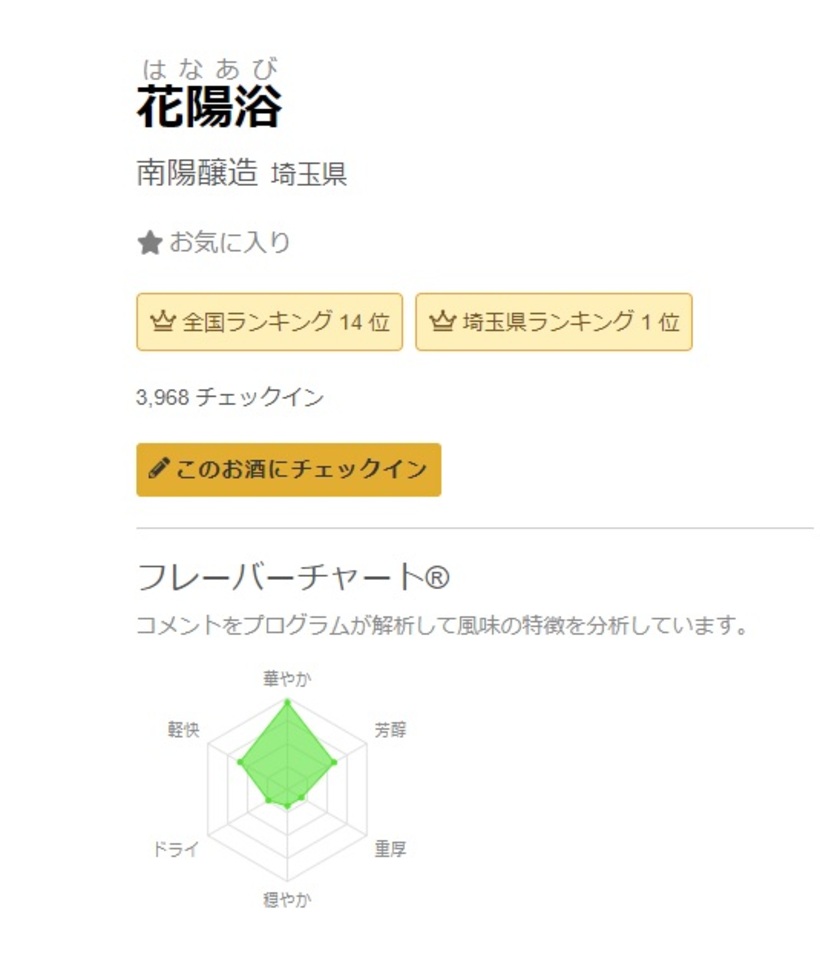Click the 花陽浴 sake title

click(209, 106)
